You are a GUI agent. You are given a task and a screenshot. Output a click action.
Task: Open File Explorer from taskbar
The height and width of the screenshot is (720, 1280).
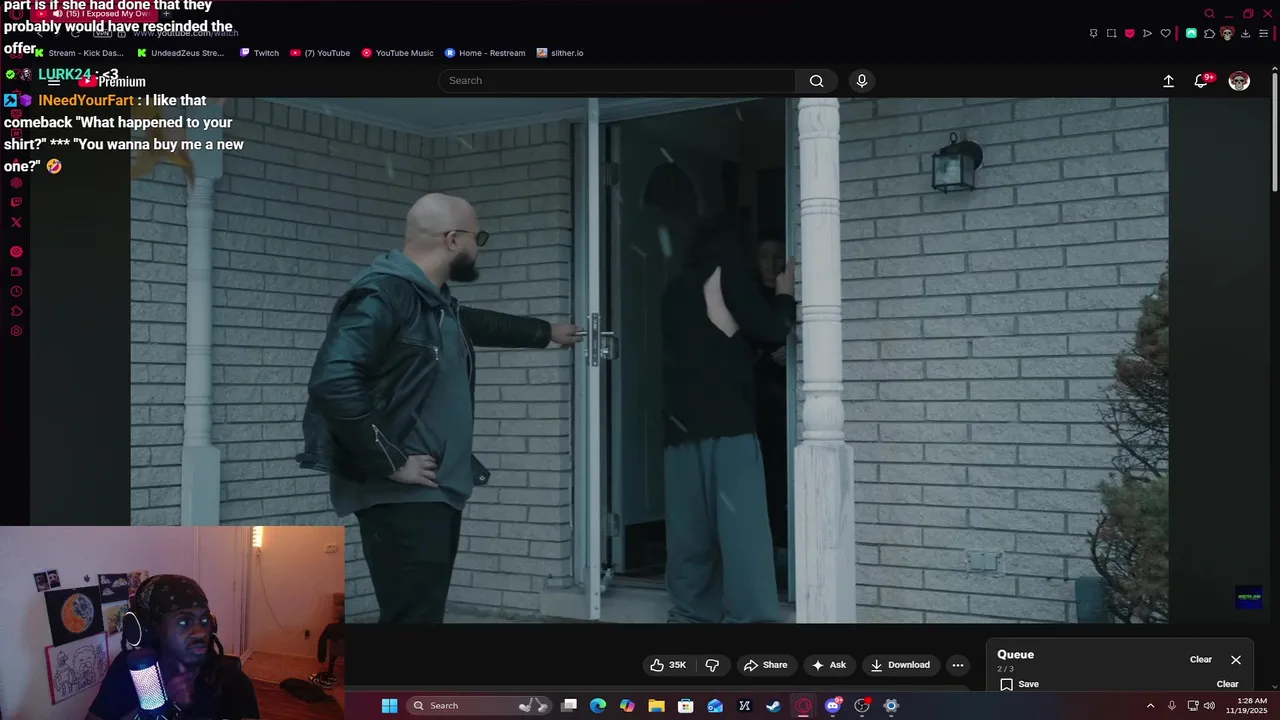coord(656,706)
